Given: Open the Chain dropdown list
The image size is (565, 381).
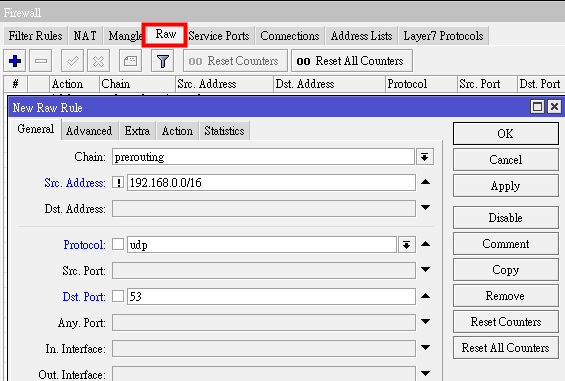Looking at the screenshot, I should point(425,157).
